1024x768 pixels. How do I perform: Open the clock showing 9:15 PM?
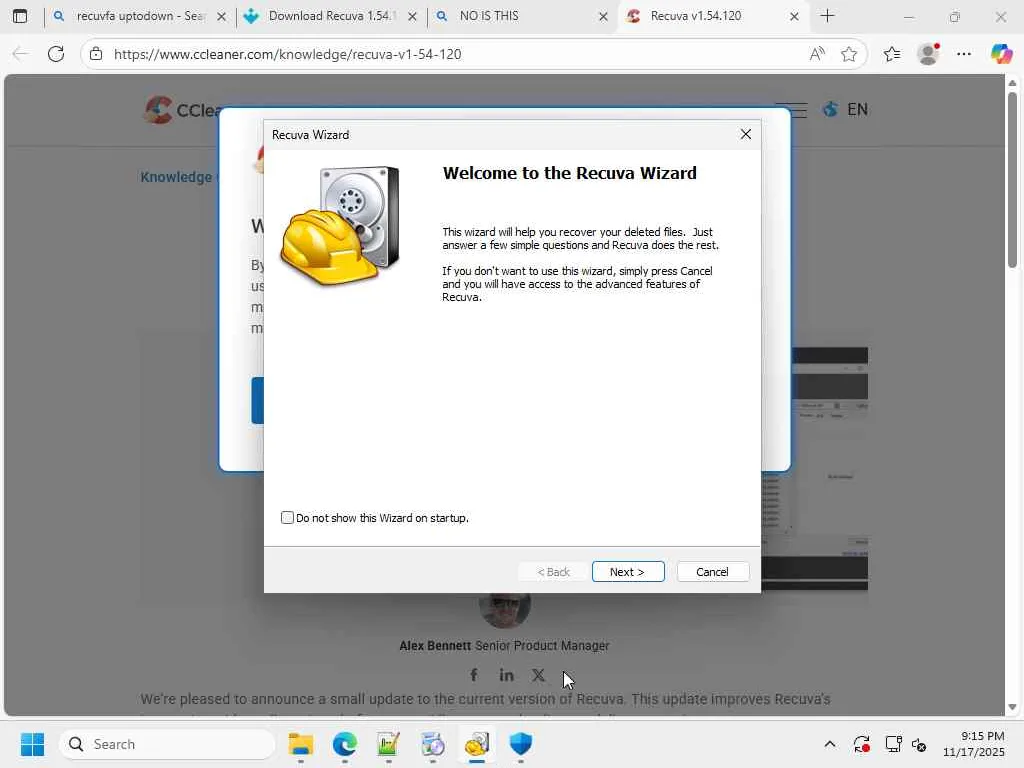[x=973, y=744]
